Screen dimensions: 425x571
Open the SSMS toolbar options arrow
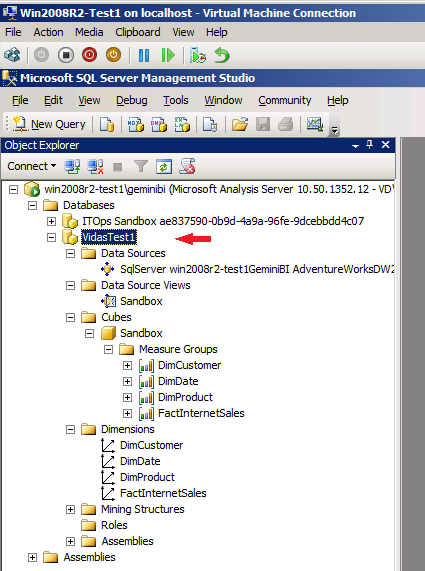click(334, 130)
